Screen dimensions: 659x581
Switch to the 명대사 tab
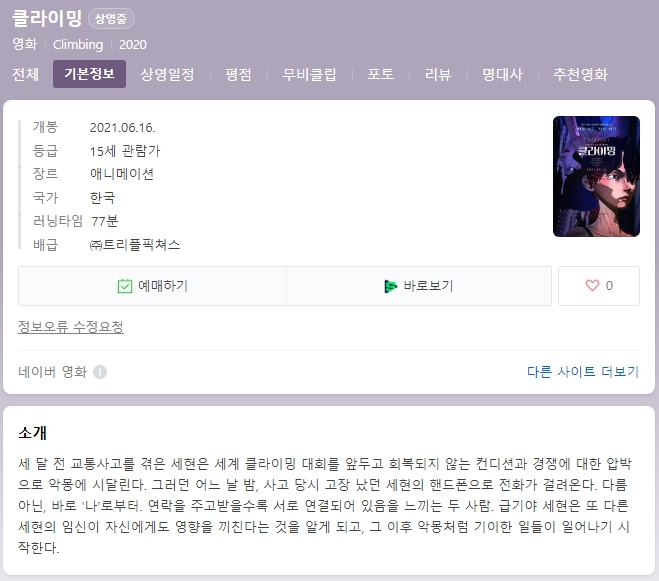tap(502, 74)
